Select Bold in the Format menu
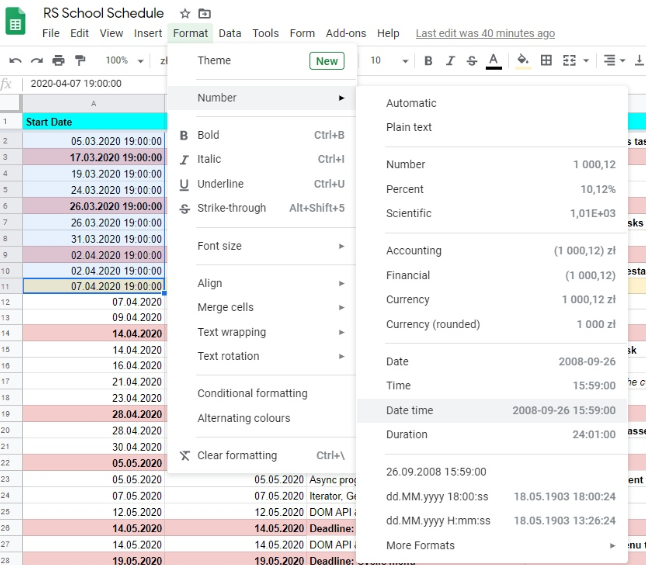 point(262,135)
